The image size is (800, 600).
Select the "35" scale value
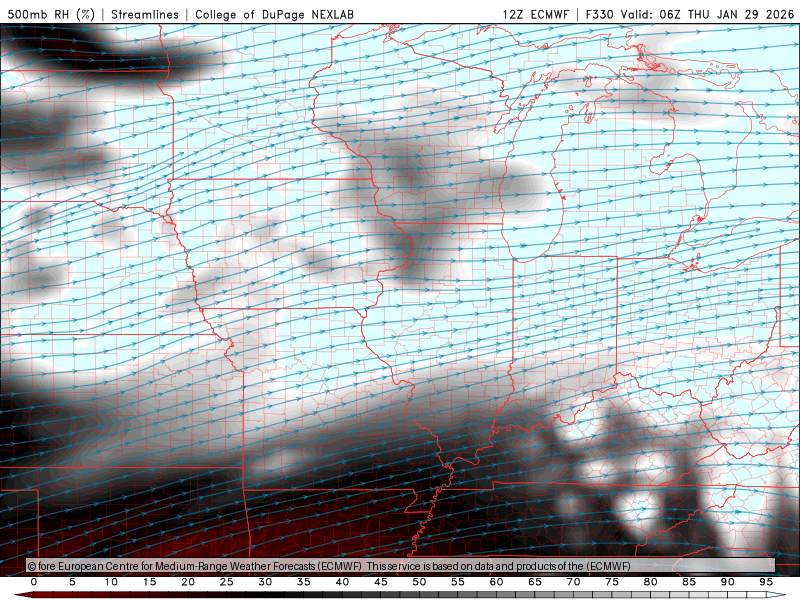pyautogui.click(x=304, y=582)
